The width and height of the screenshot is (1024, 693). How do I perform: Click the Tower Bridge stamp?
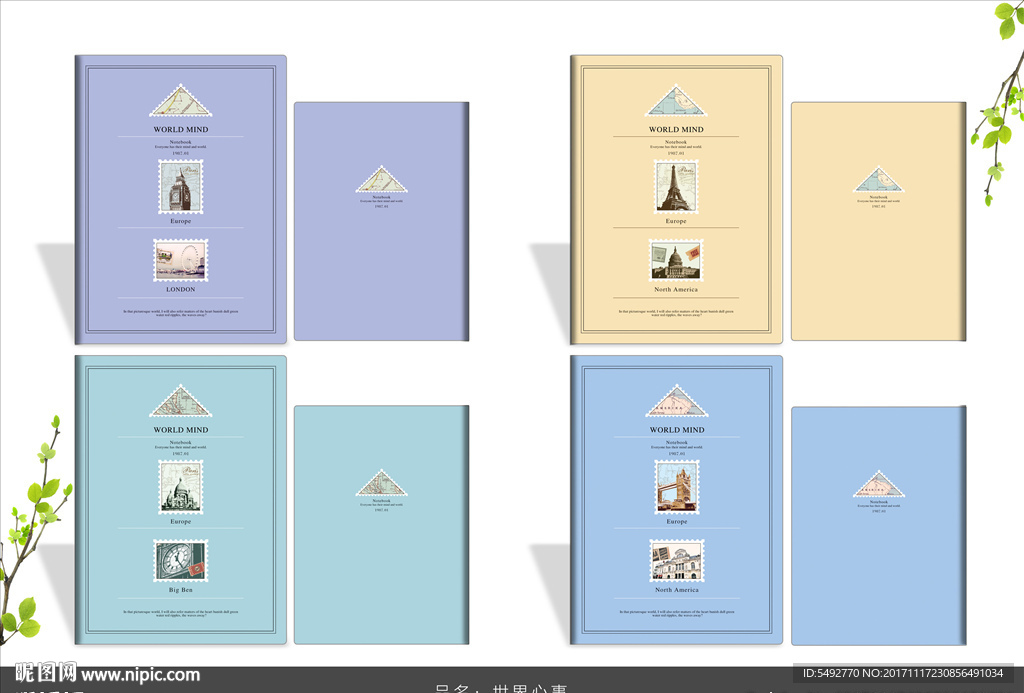[677, 487]
